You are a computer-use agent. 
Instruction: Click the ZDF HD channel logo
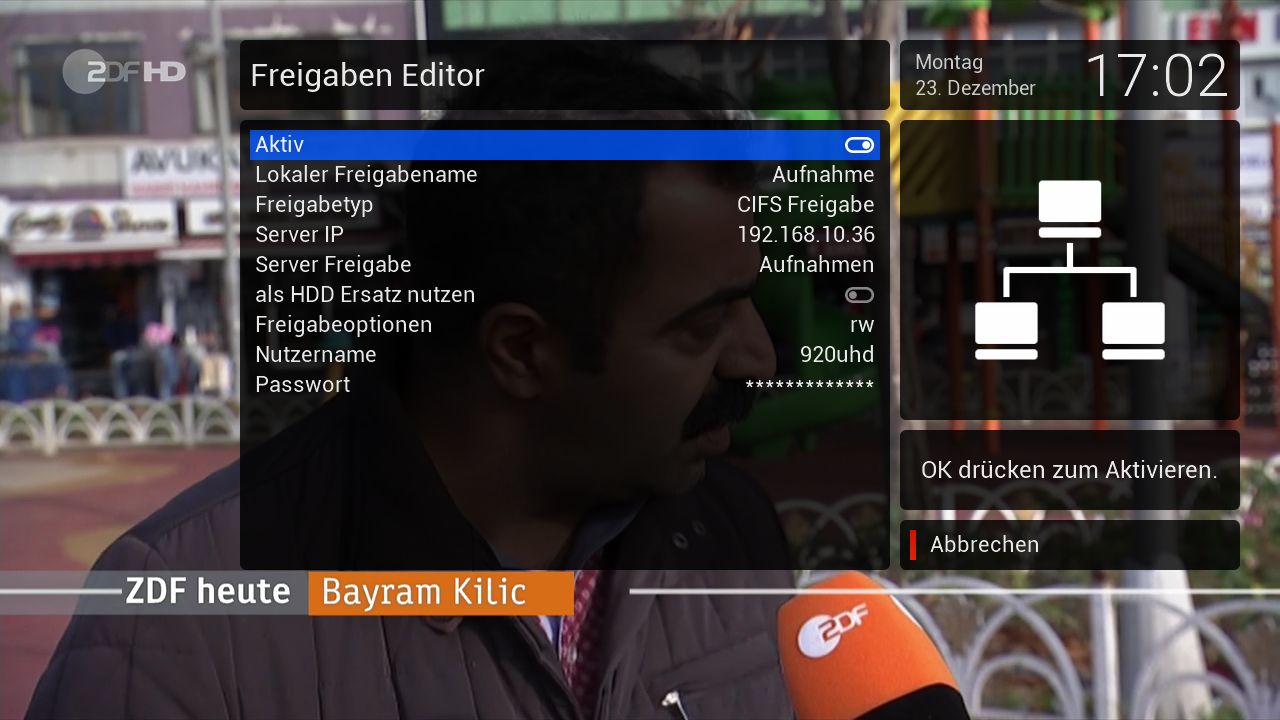point(124,72)
